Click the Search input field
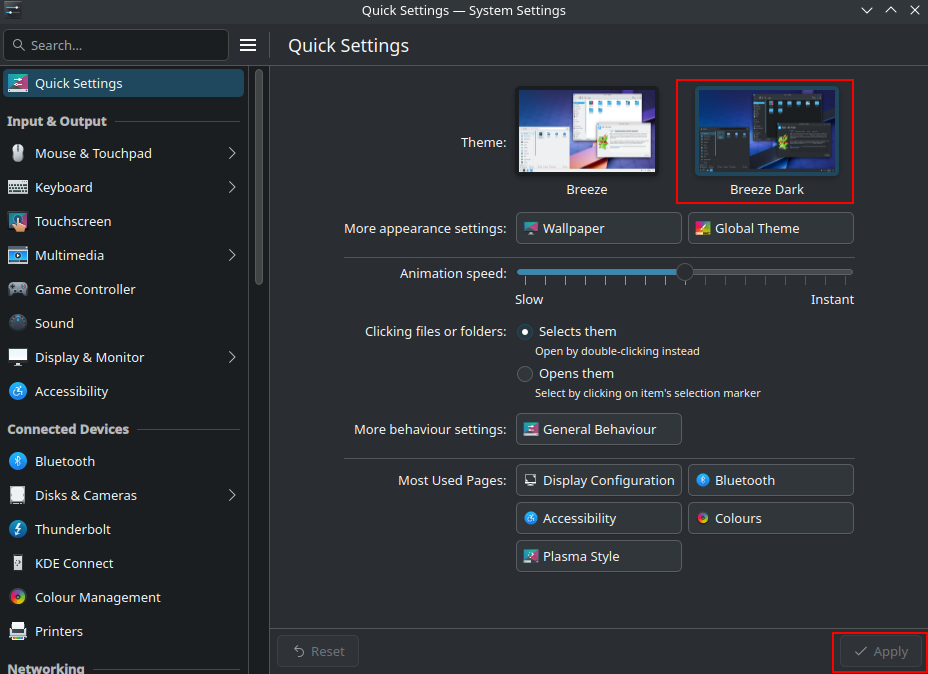The height and width of the screenshot is (674, 928). coord(116,45)
